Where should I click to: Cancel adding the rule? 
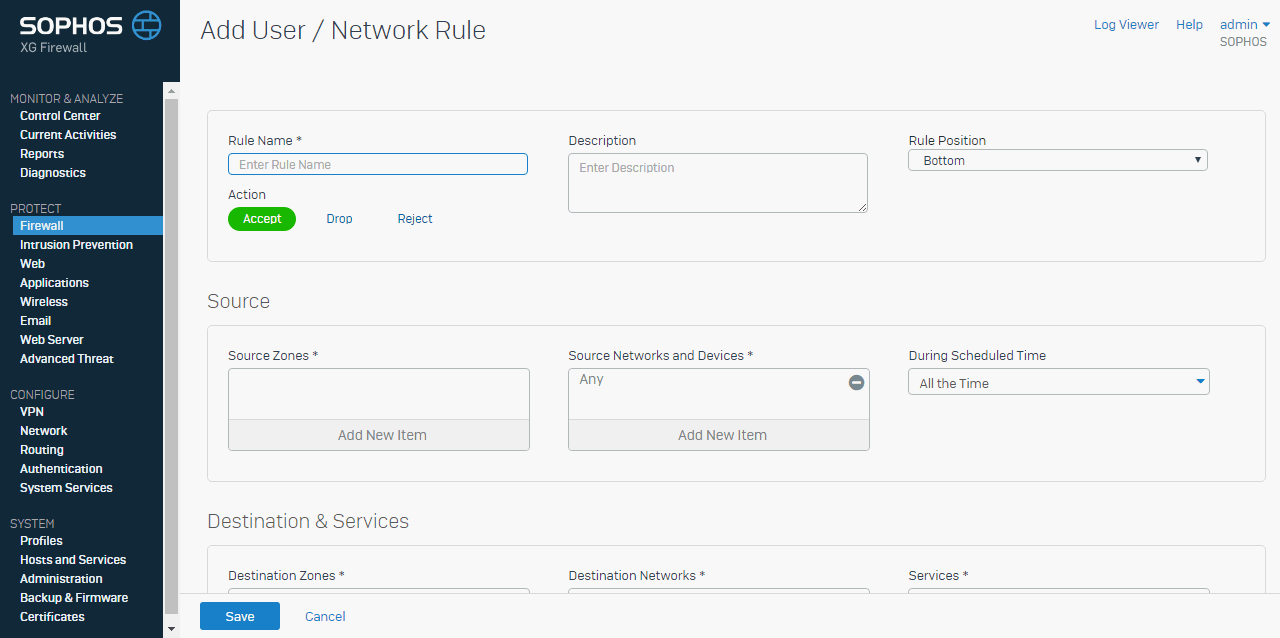(x=325, y=616)
